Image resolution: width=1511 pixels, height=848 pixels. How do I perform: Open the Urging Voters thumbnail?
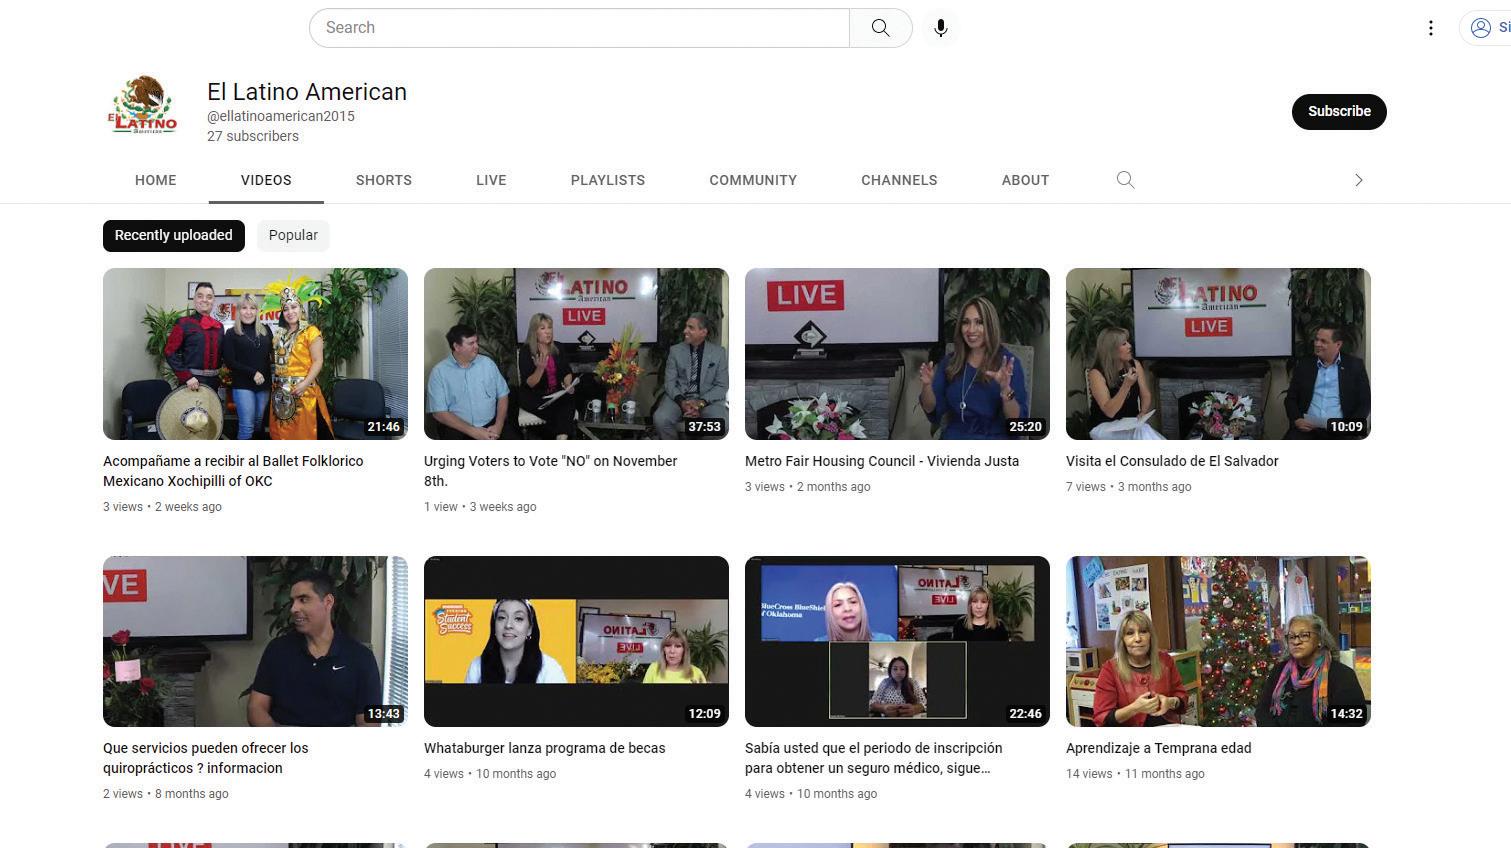pos(576,354)
